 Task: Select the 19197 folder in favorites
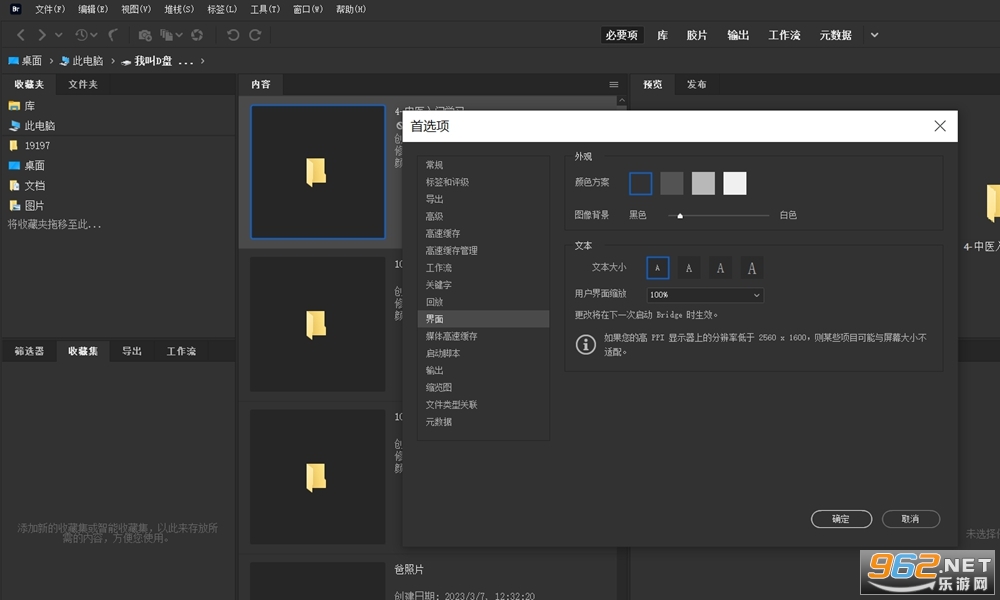tap(29, 145)
